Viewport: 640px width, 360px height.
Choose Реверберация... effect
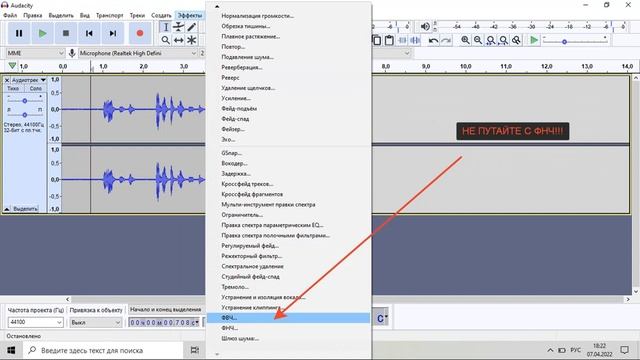pos(288,67)
